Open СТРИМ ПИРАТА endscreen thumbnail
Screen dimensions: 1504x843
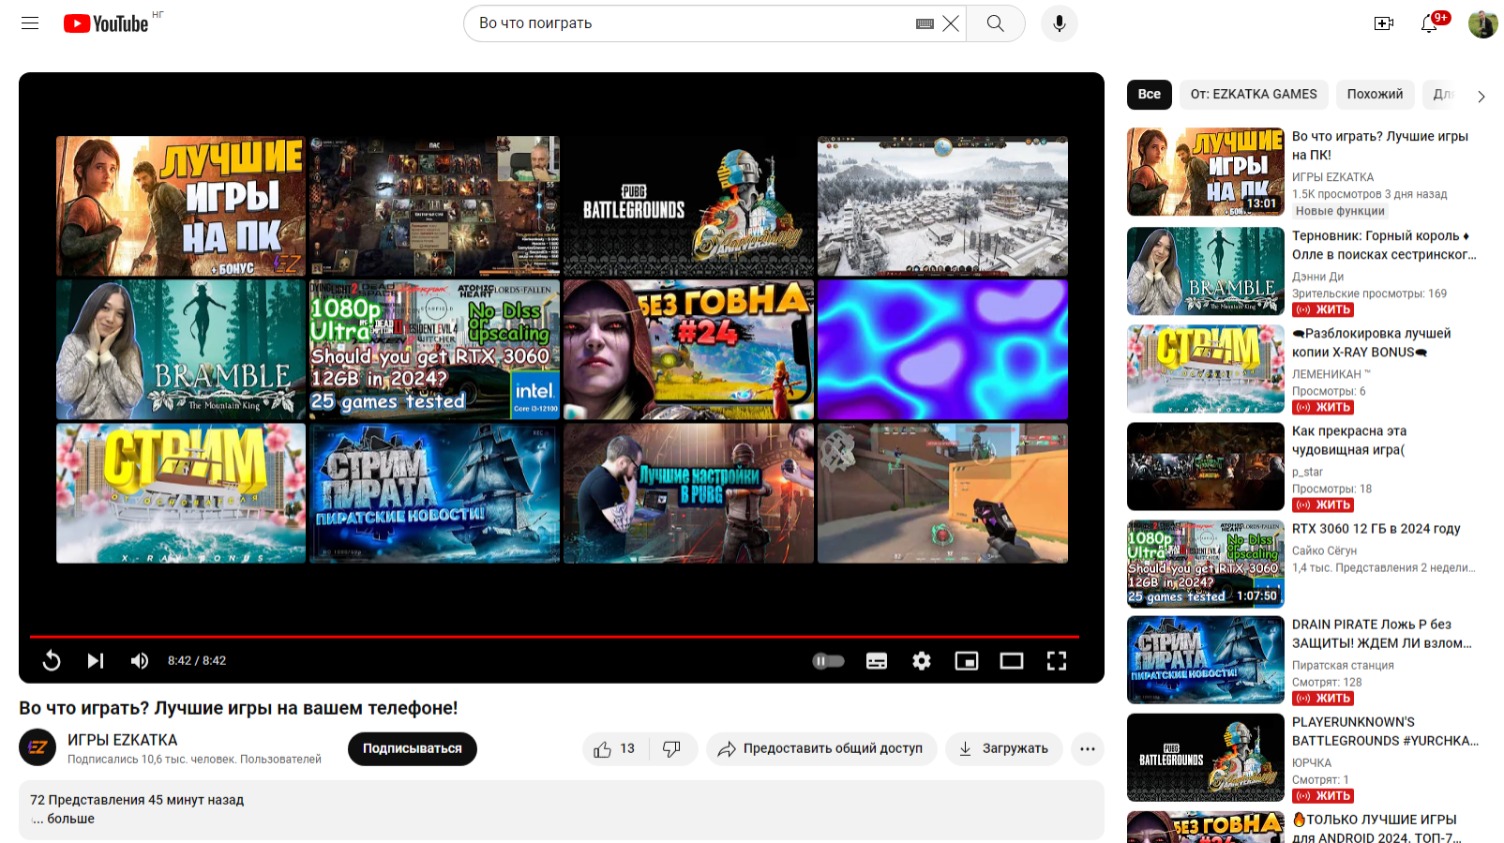pyautogui.click(x=434, y=493)
